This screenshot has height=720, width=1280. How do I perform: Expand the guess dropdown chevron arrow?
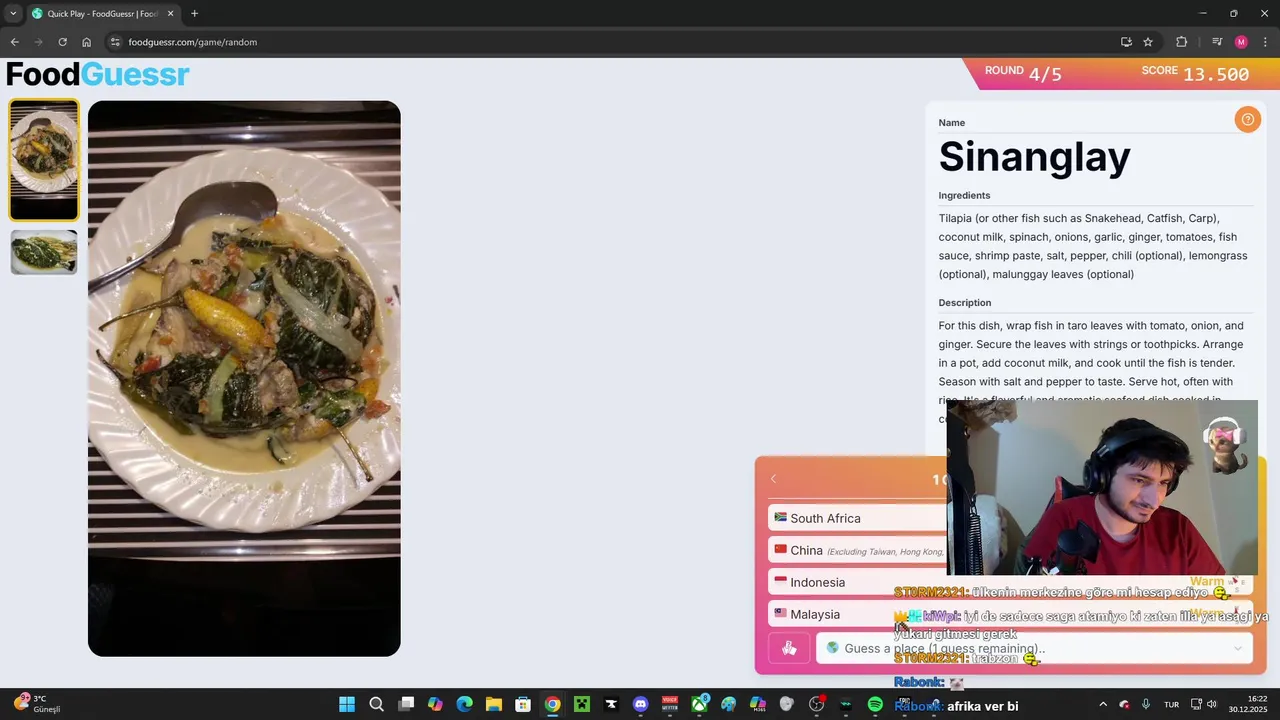pyautogui.click(x=1238, y=649)
